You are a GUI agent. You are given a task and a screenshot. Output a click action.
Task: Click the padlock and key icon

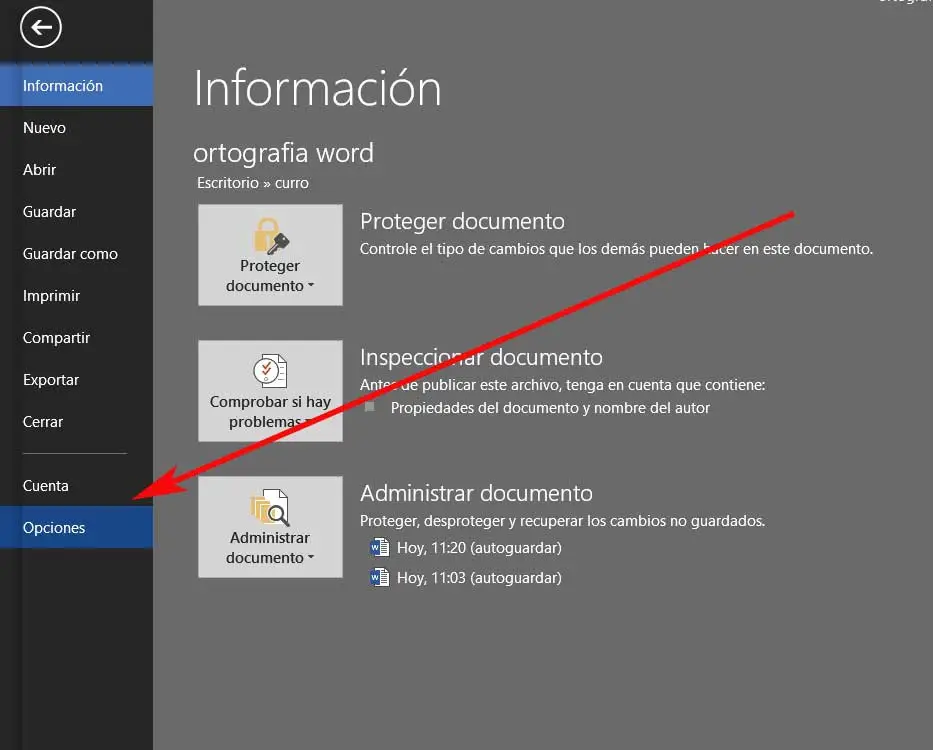click(x=271, y=236)
